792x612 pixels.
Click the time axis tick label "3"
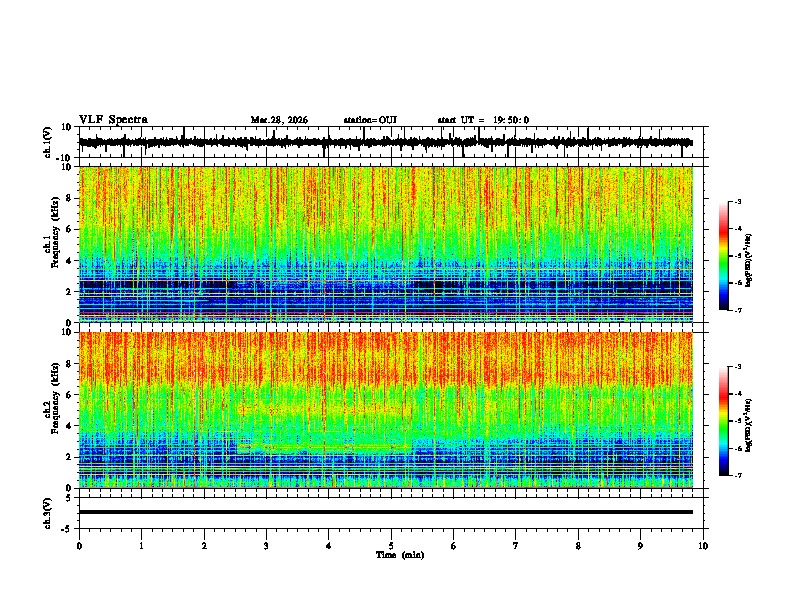266,546
